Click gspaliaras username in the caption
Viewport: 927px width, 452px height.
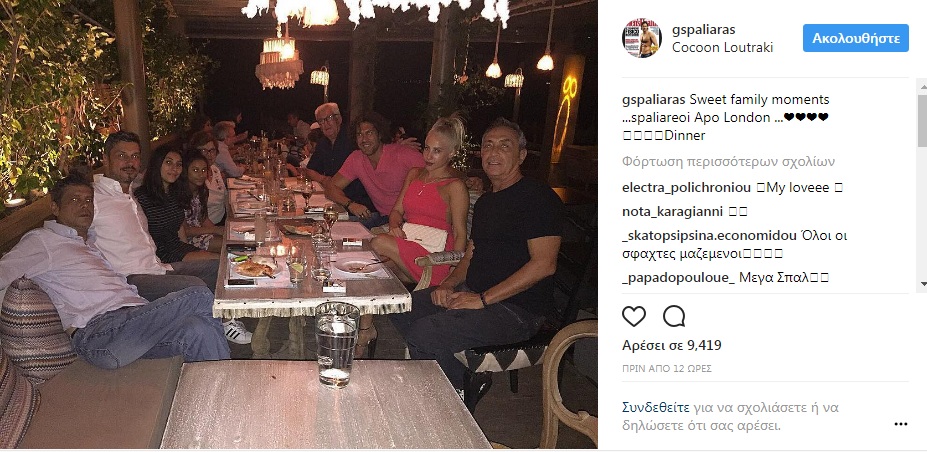(652, 99)
